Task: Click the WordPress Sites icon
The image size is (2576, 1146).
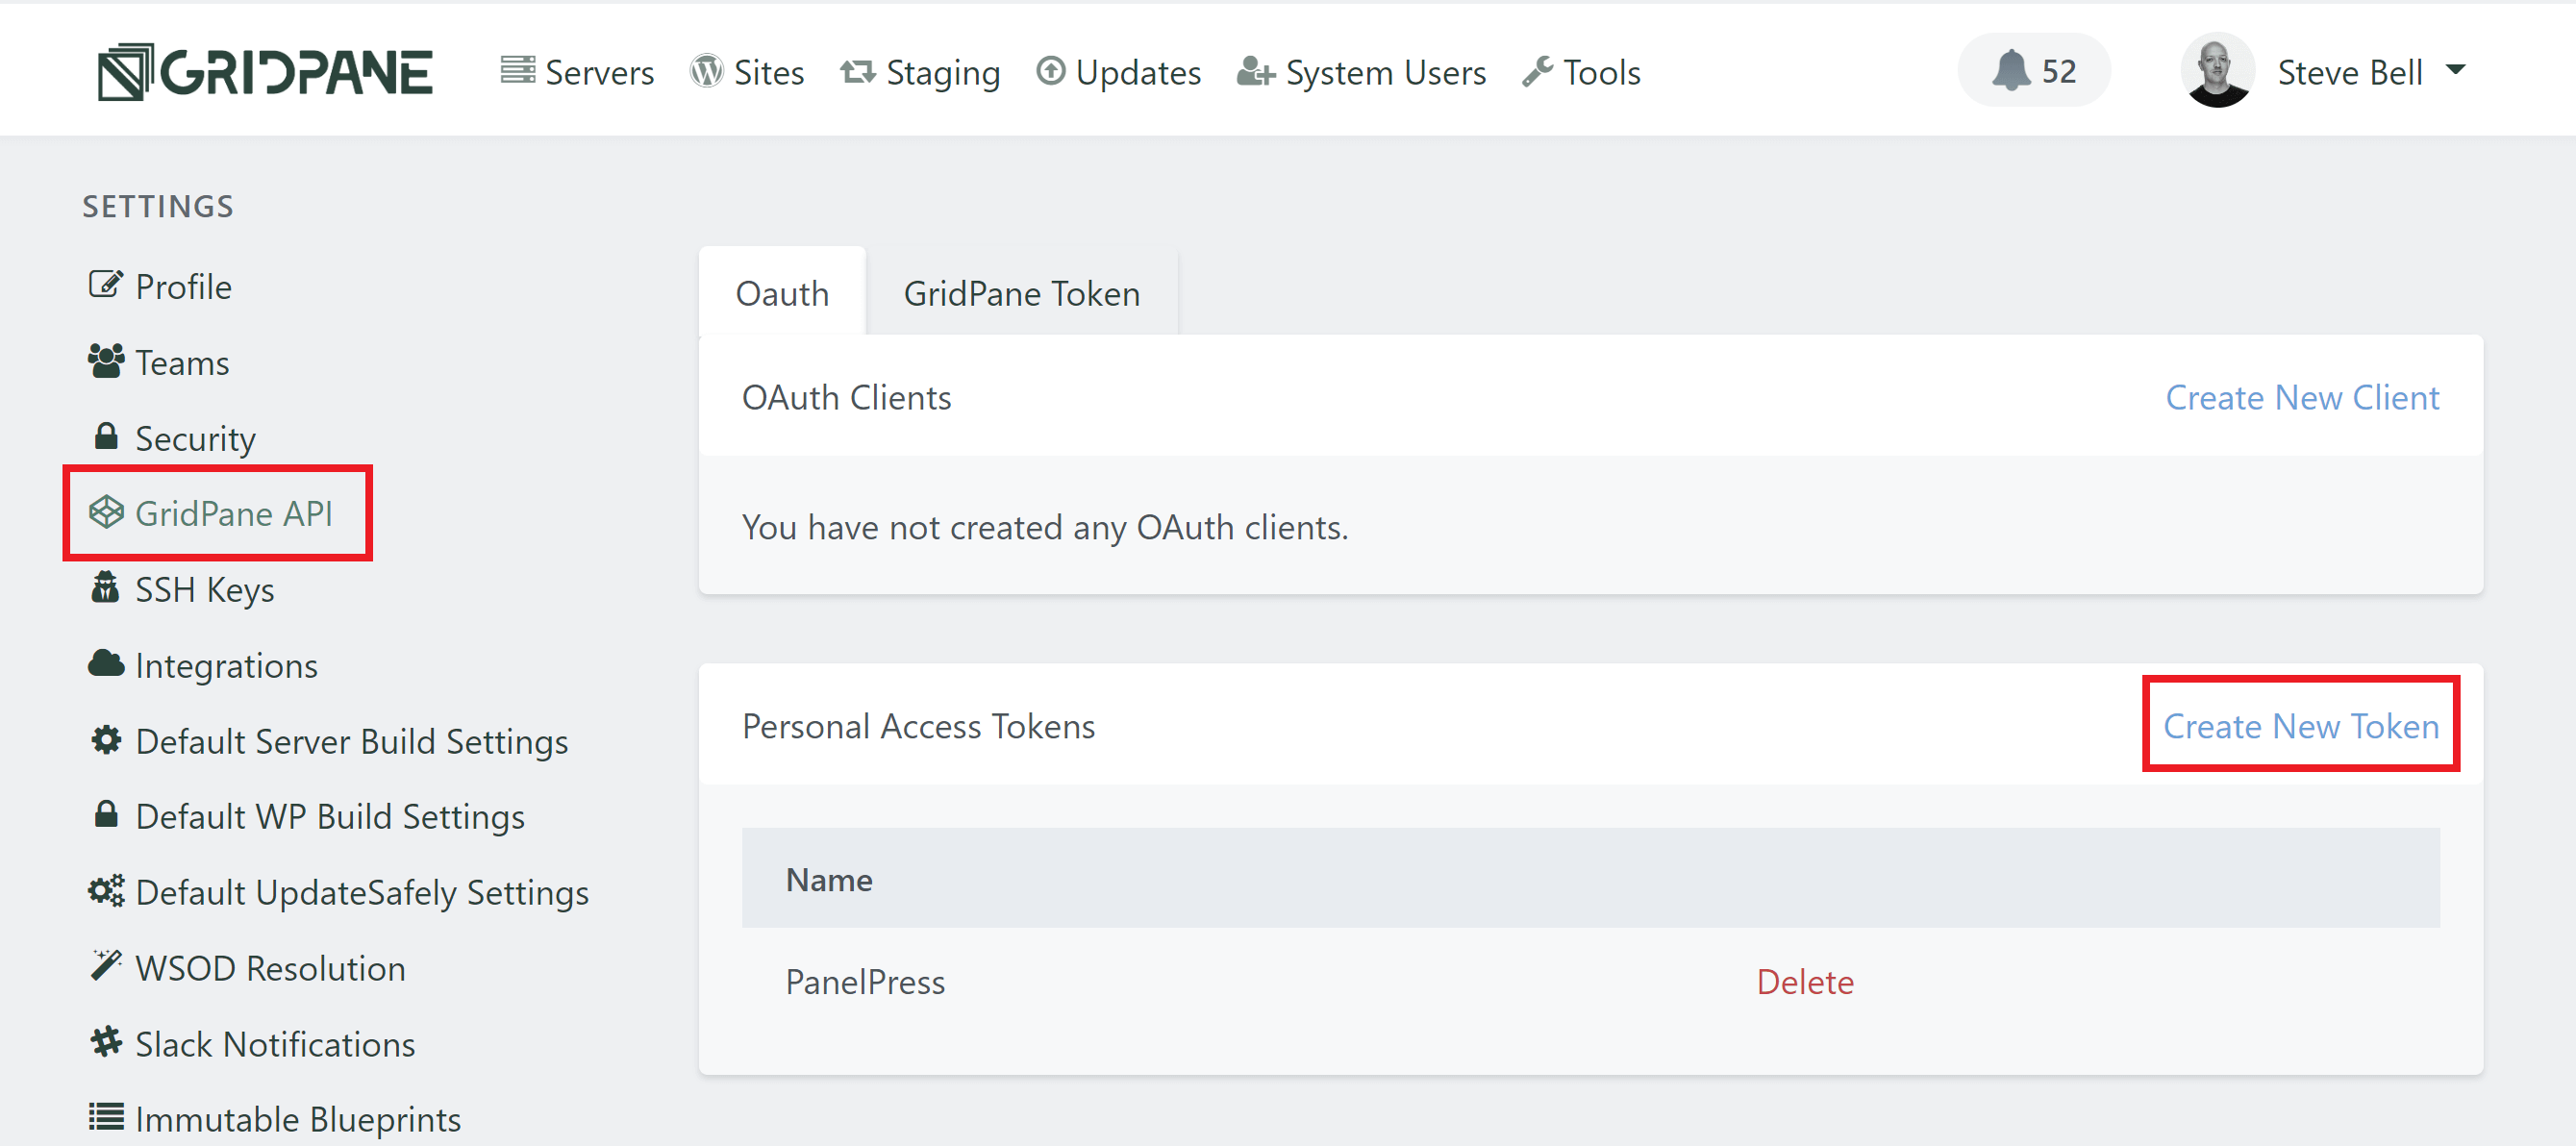Action: pos(706,71)
